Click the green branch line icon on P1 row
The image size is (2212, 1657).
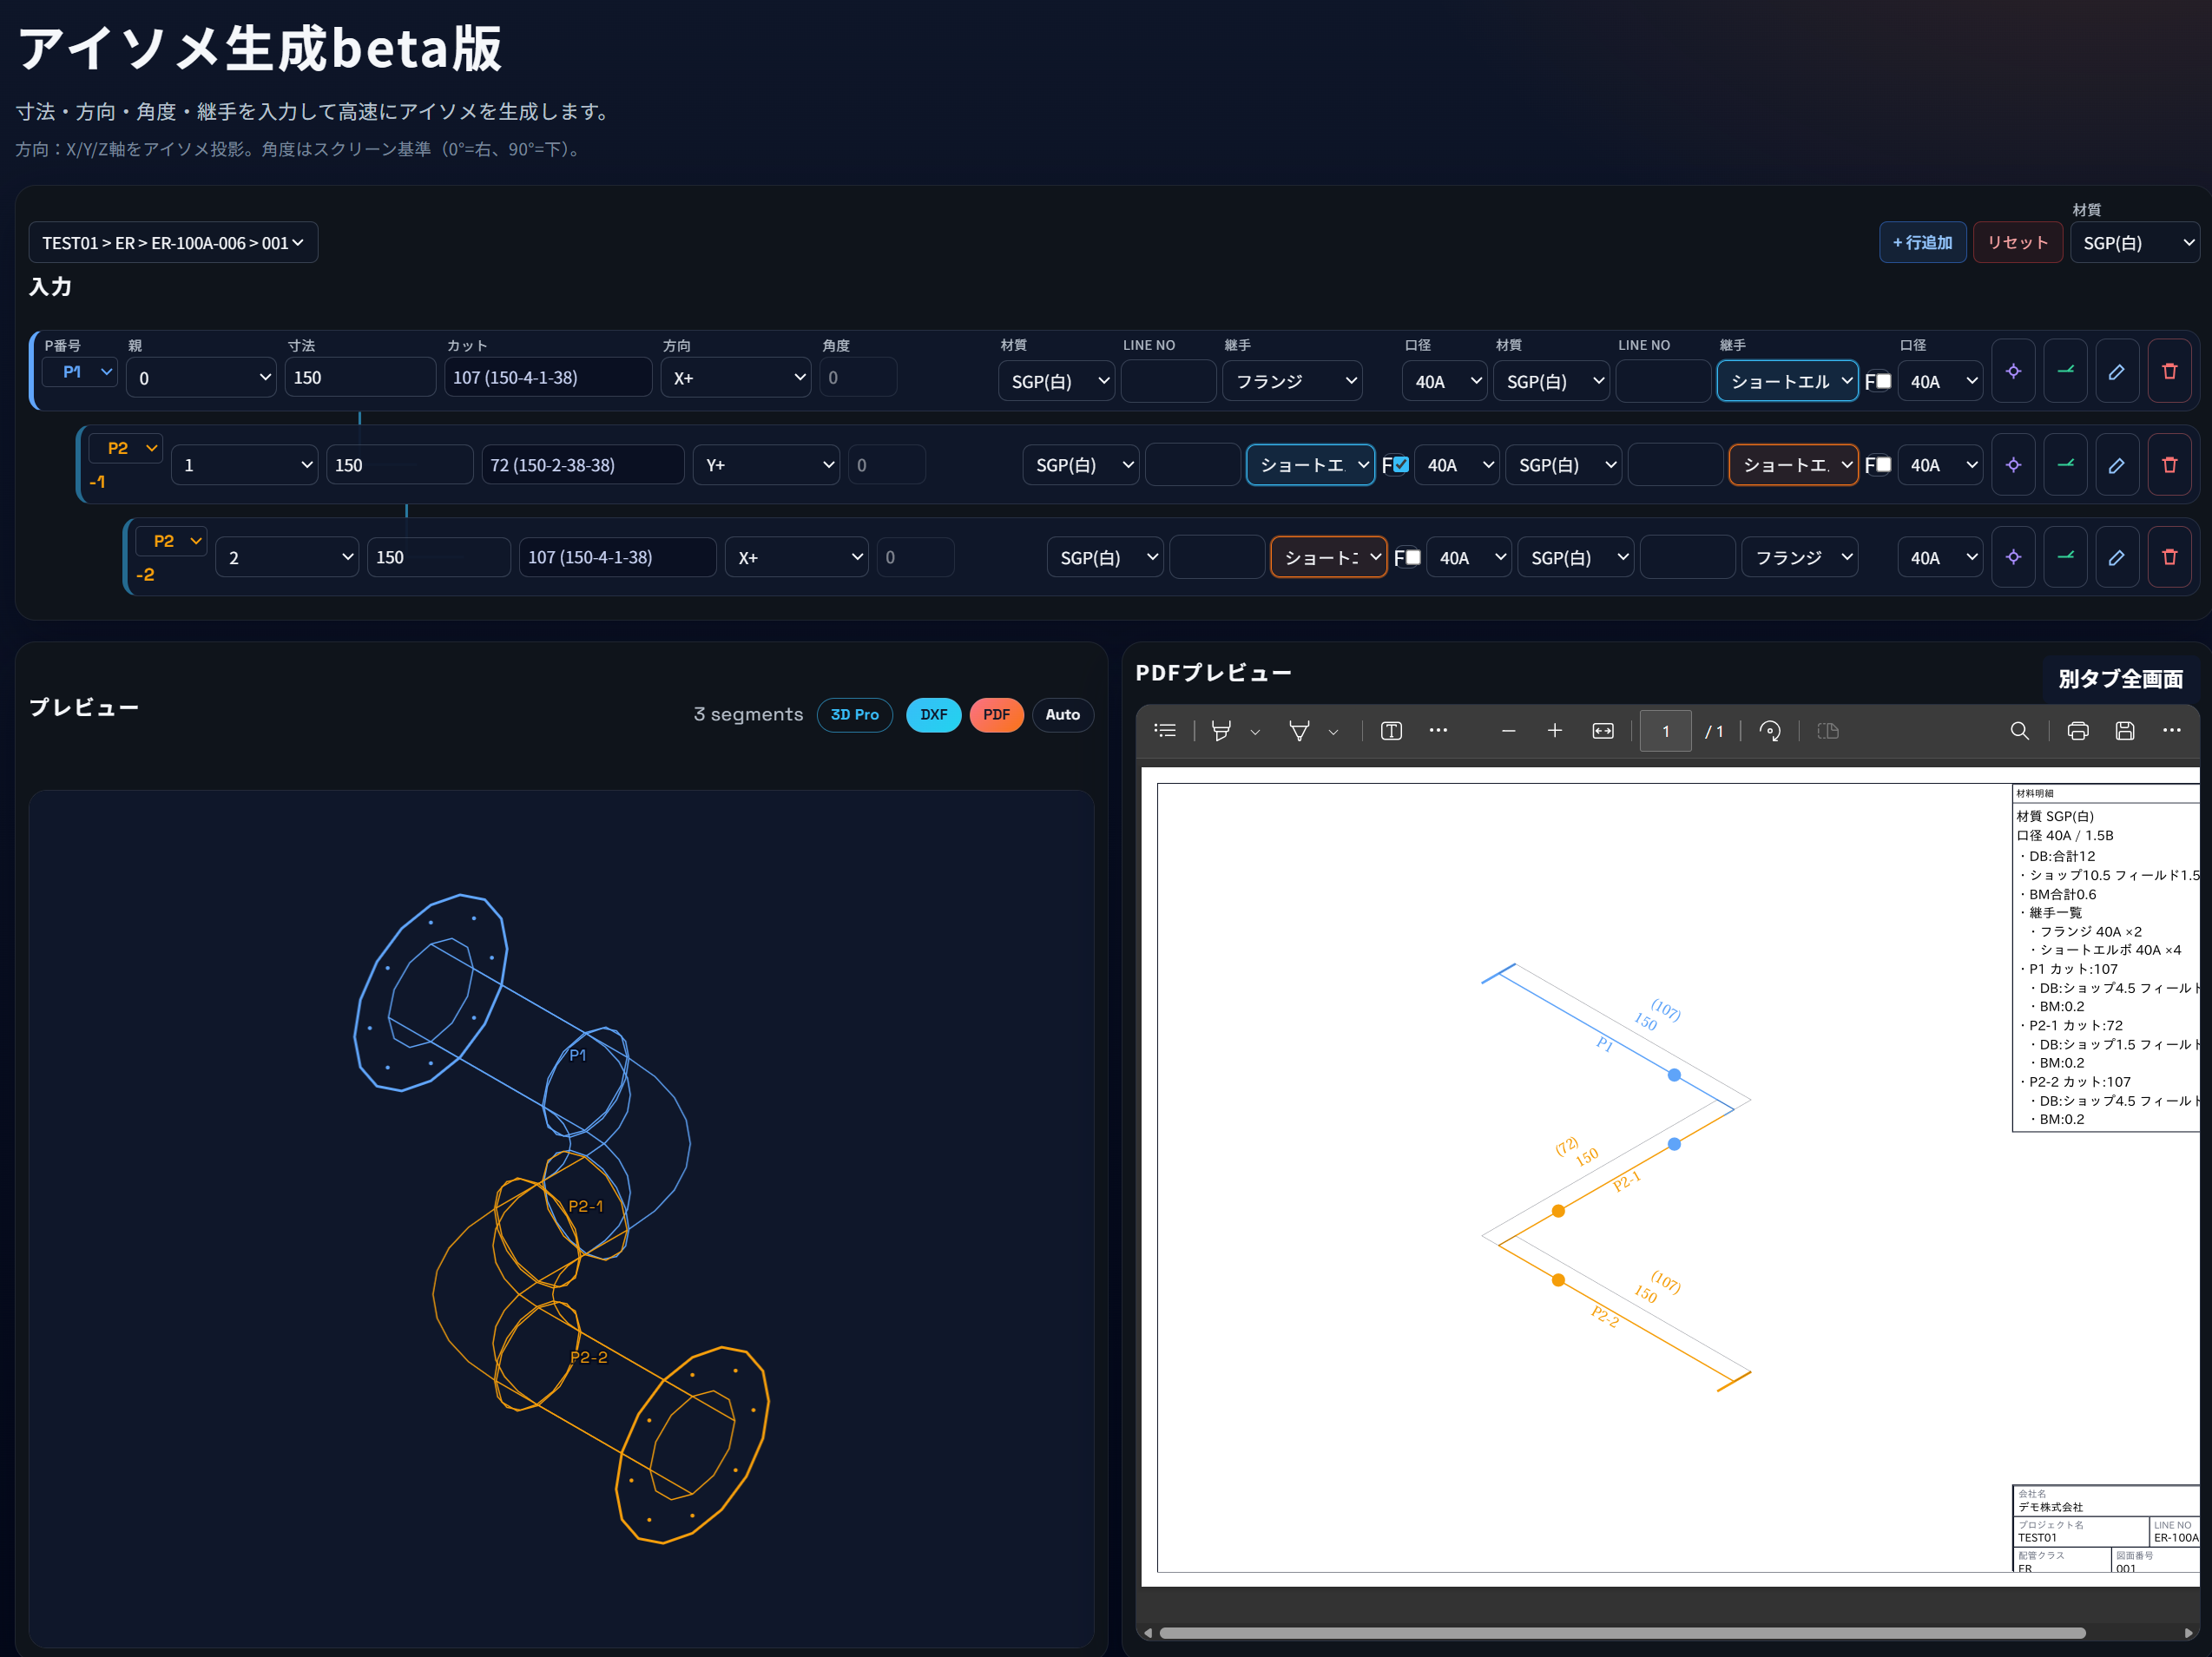pyautogui.click(x=2065, y=371)
